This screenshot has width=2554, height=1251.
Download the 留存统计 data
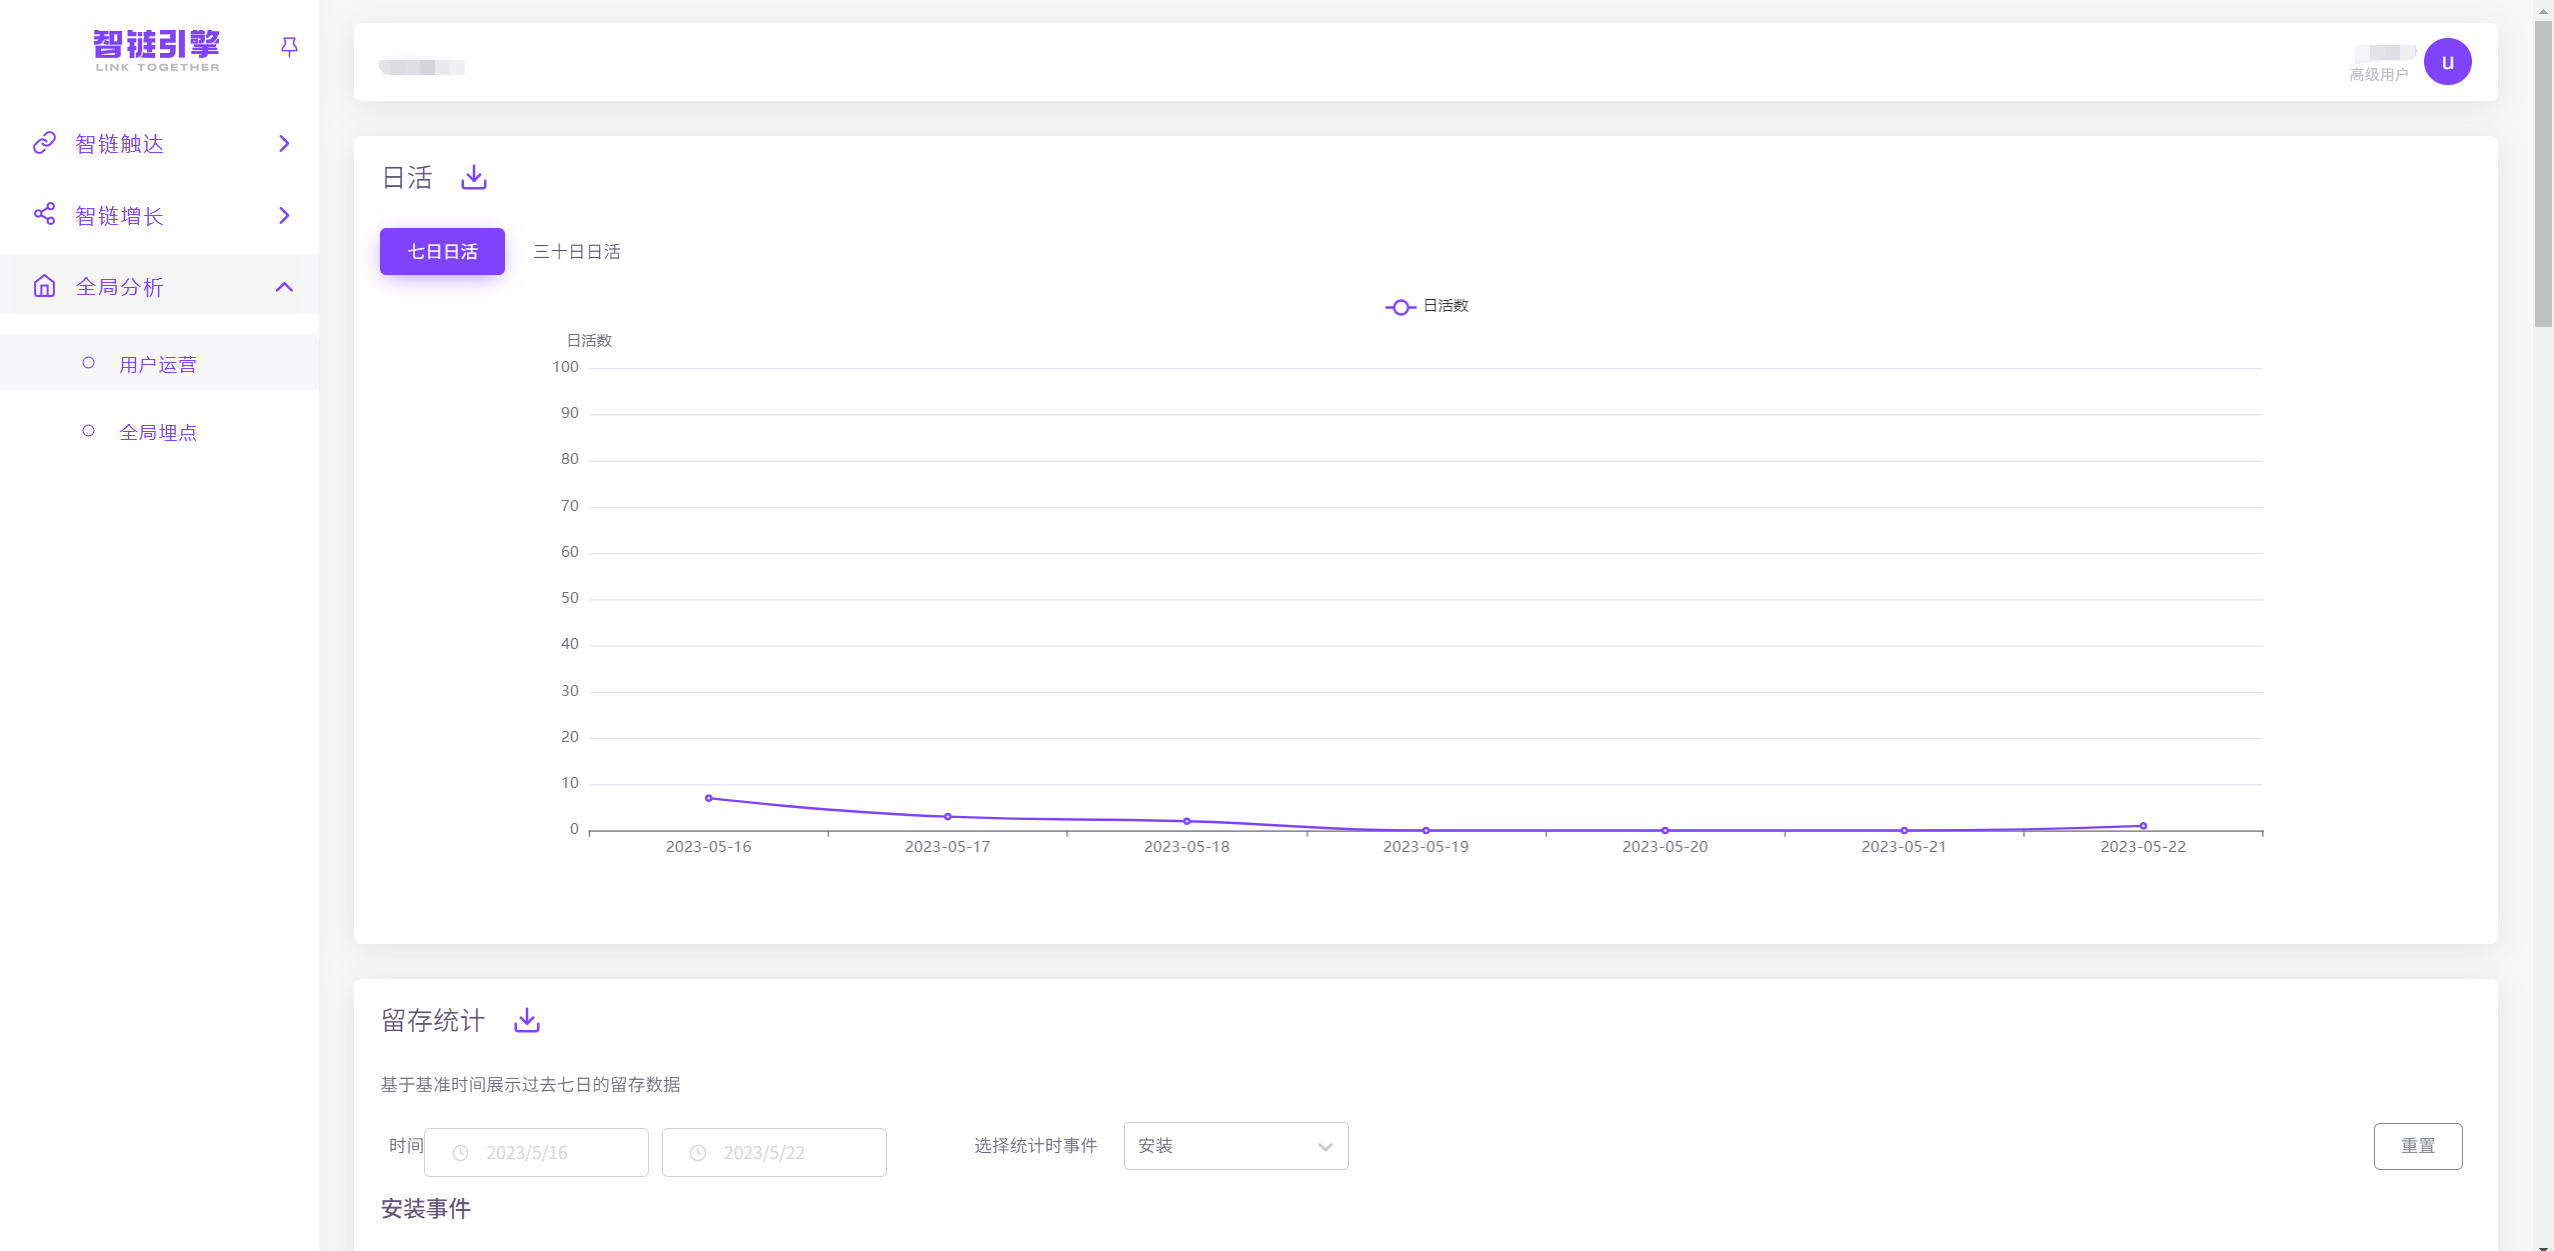click(x=527, y=1020)
